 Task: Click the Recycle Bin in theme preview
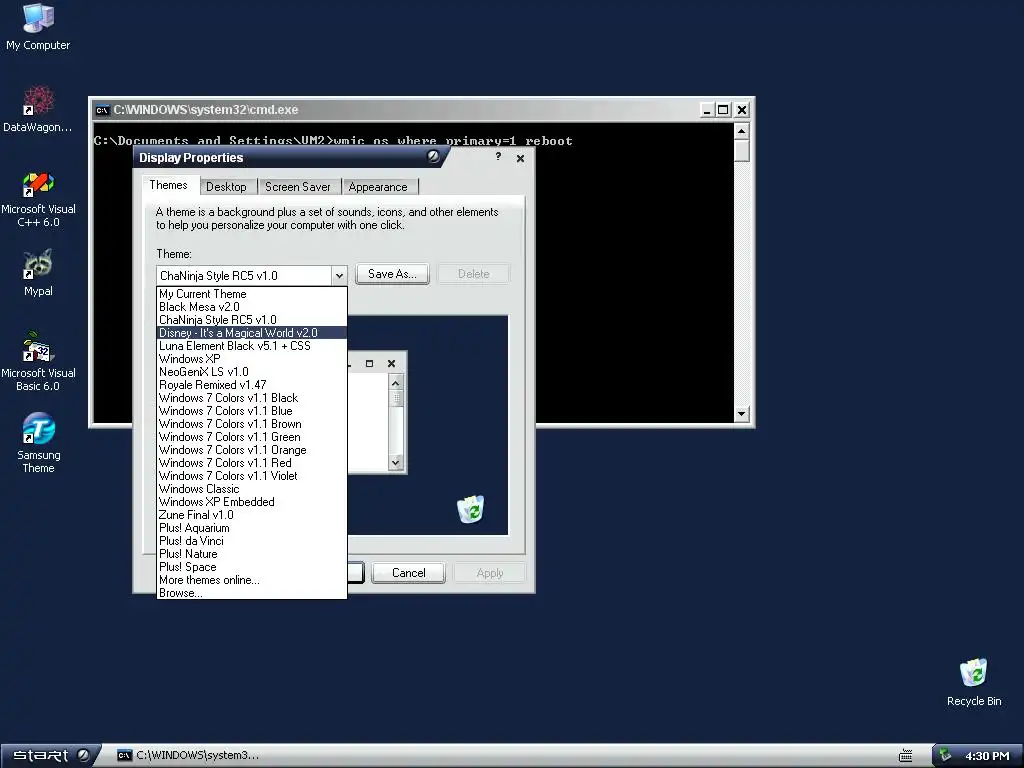click(470, 509)
